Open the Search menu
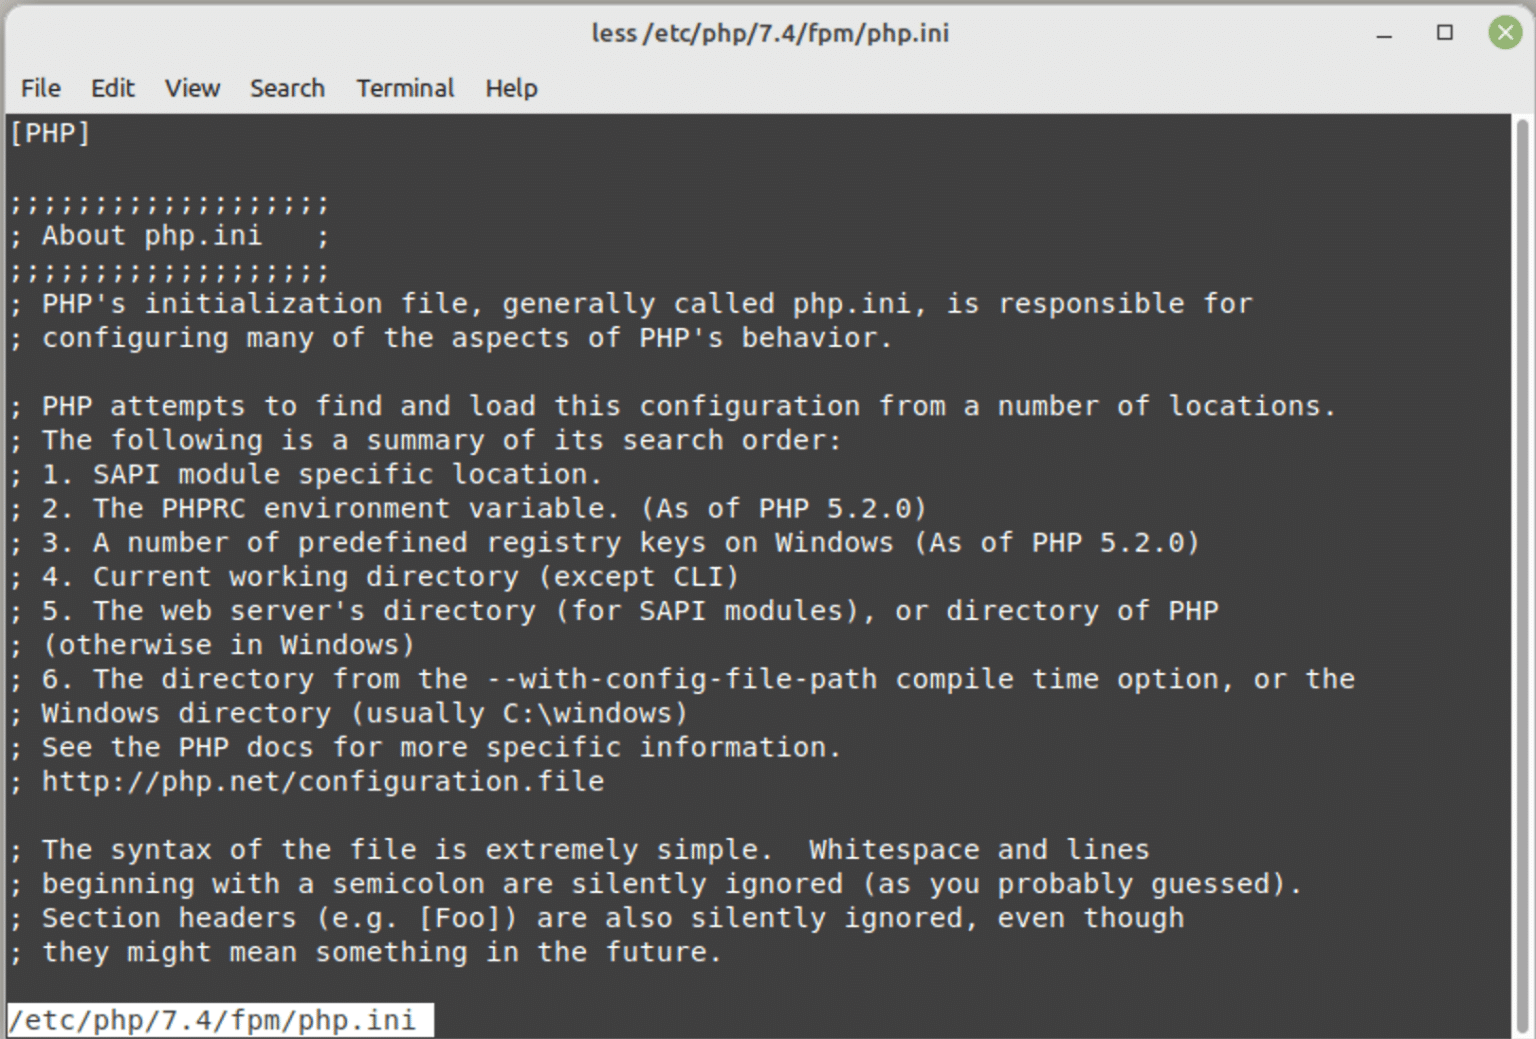The height and width of the screenshot is (1039, 1536). [287, 88]
